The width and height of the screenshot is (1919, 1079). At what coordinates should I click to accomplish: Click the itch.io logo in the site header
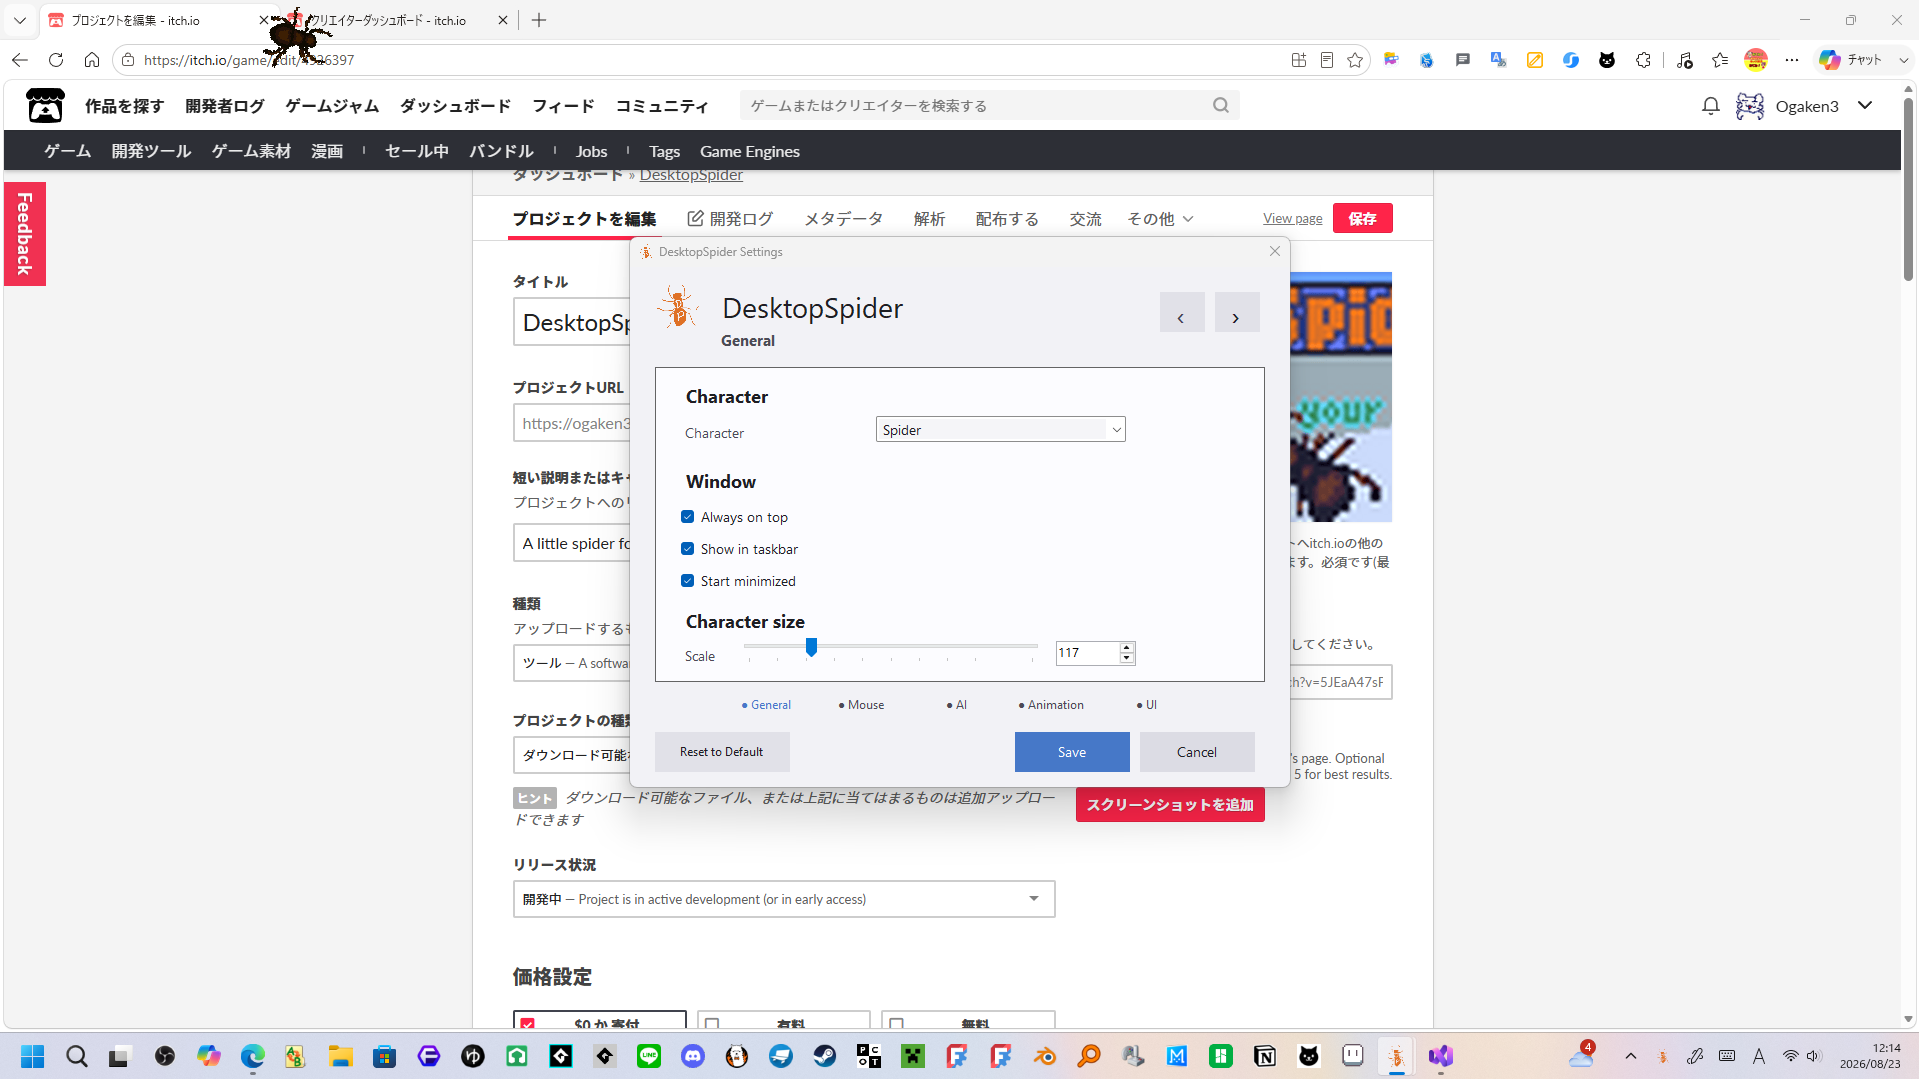(x=45, y=105)
